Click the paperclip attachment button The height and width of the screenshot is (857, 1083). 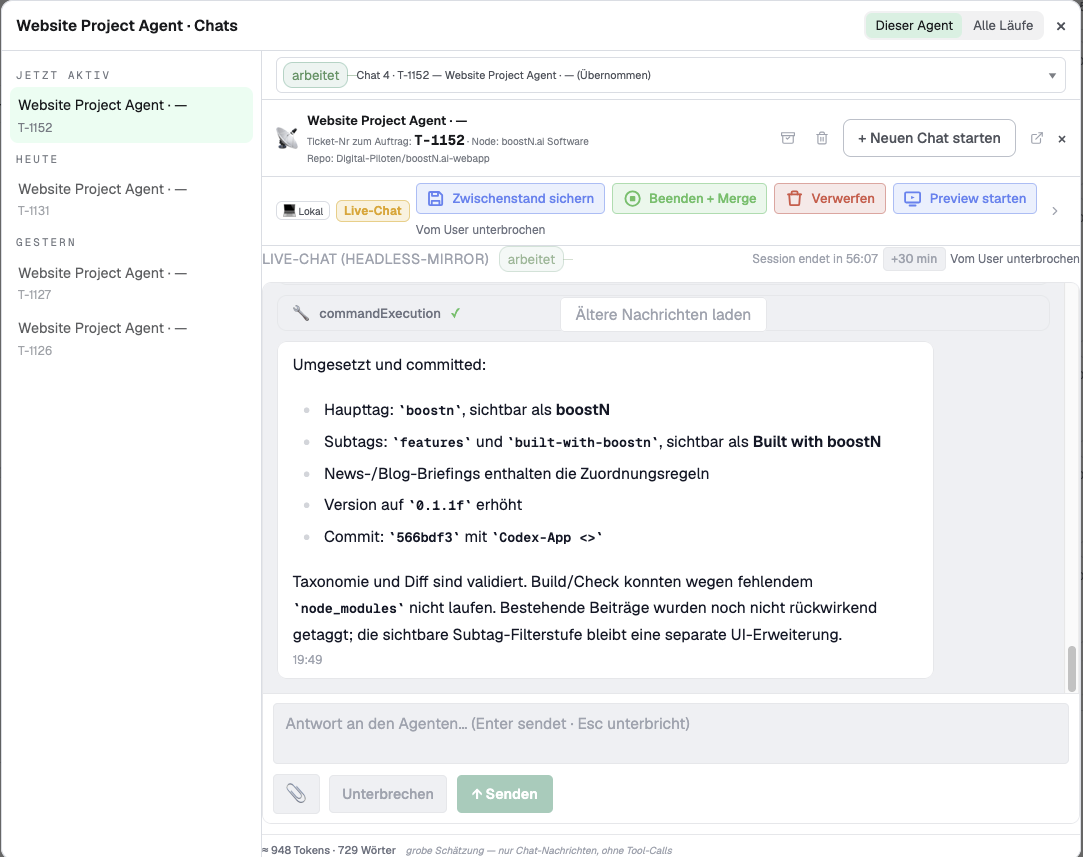(296, 793)
